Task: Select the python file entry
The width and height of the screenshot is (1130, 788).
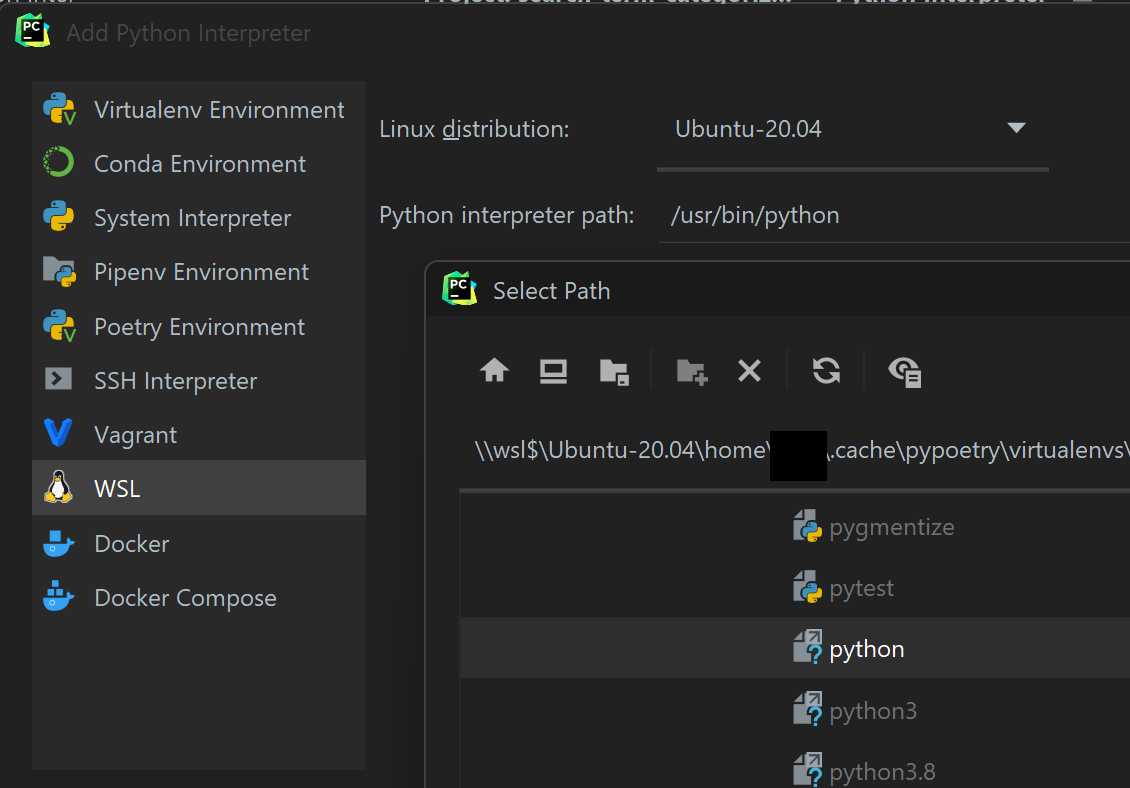Action: click(795, 648)
